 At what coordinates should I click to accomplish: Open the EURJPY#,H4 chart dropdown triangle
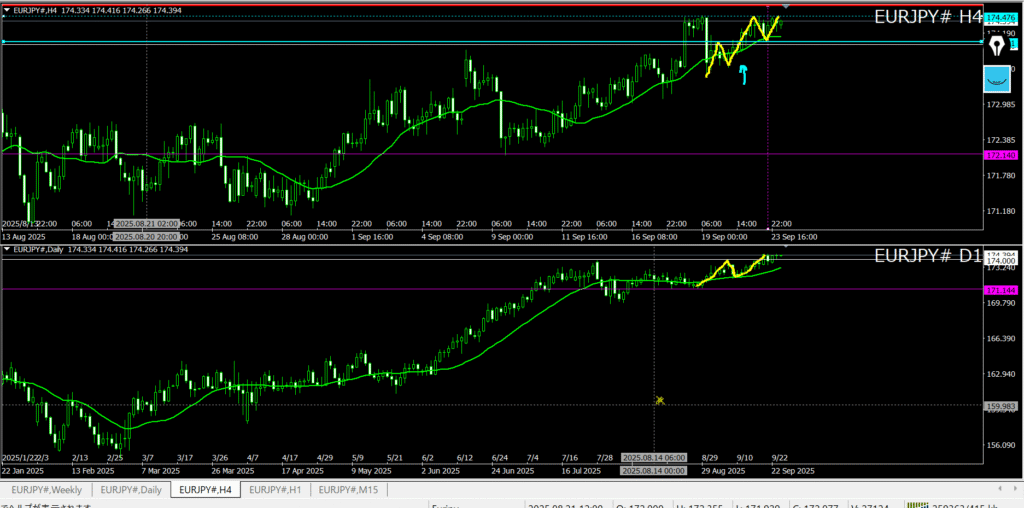pos(8,9)
